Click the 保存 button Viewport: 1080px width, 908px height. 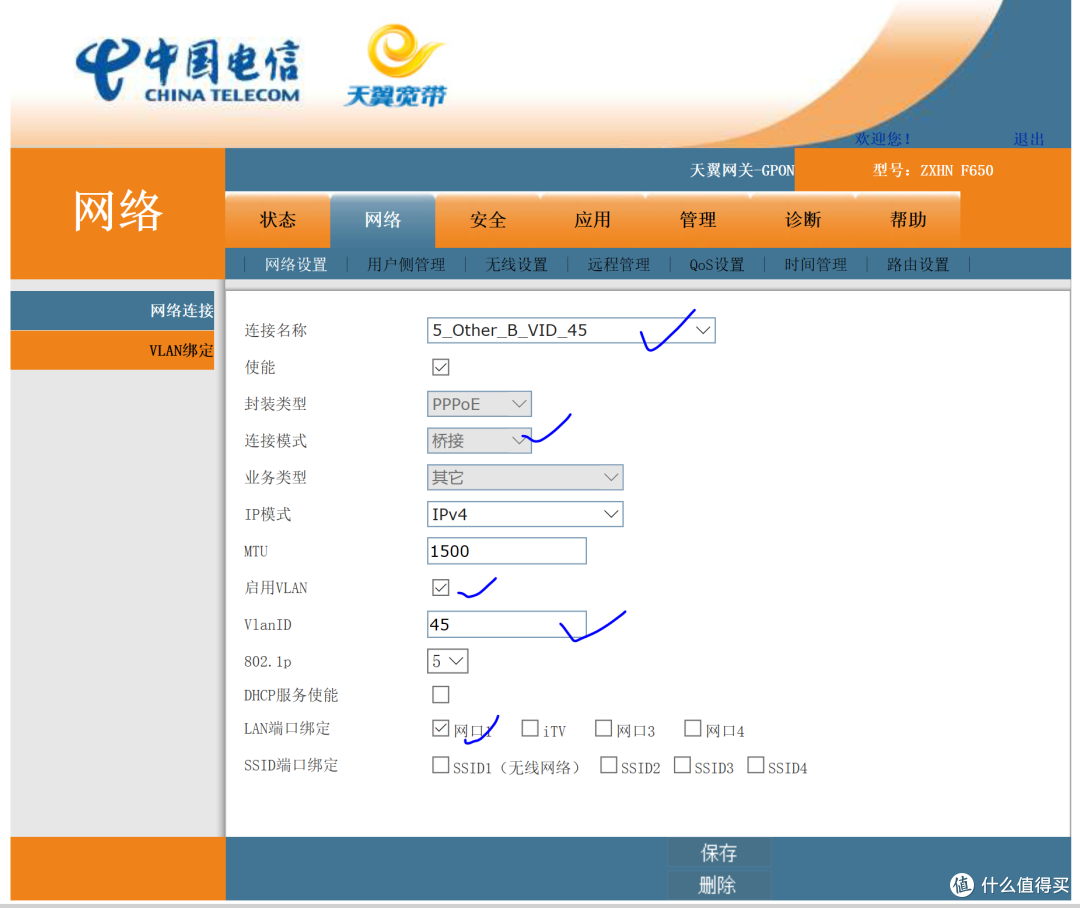718,852
